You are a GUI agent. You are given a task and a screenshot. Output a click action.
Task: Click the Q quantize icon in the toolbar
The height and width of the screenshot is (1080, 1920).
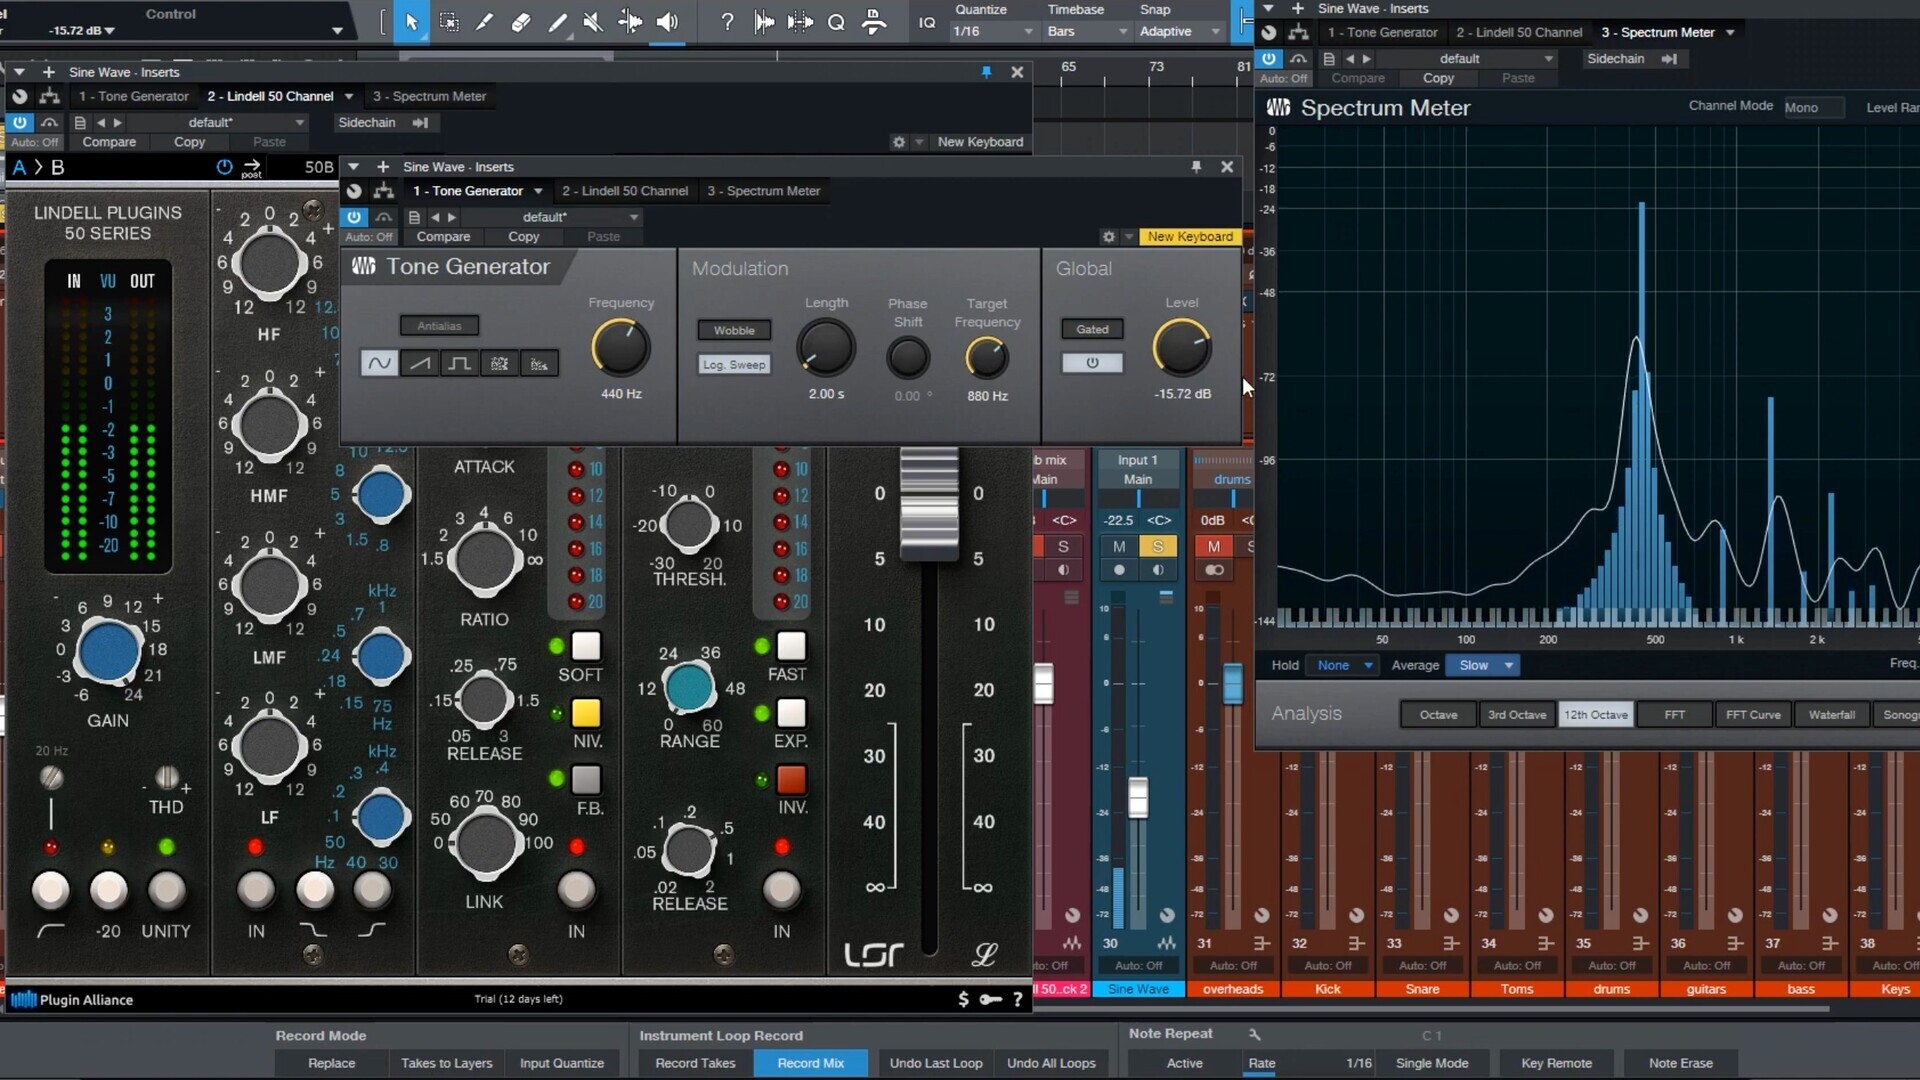836,22
